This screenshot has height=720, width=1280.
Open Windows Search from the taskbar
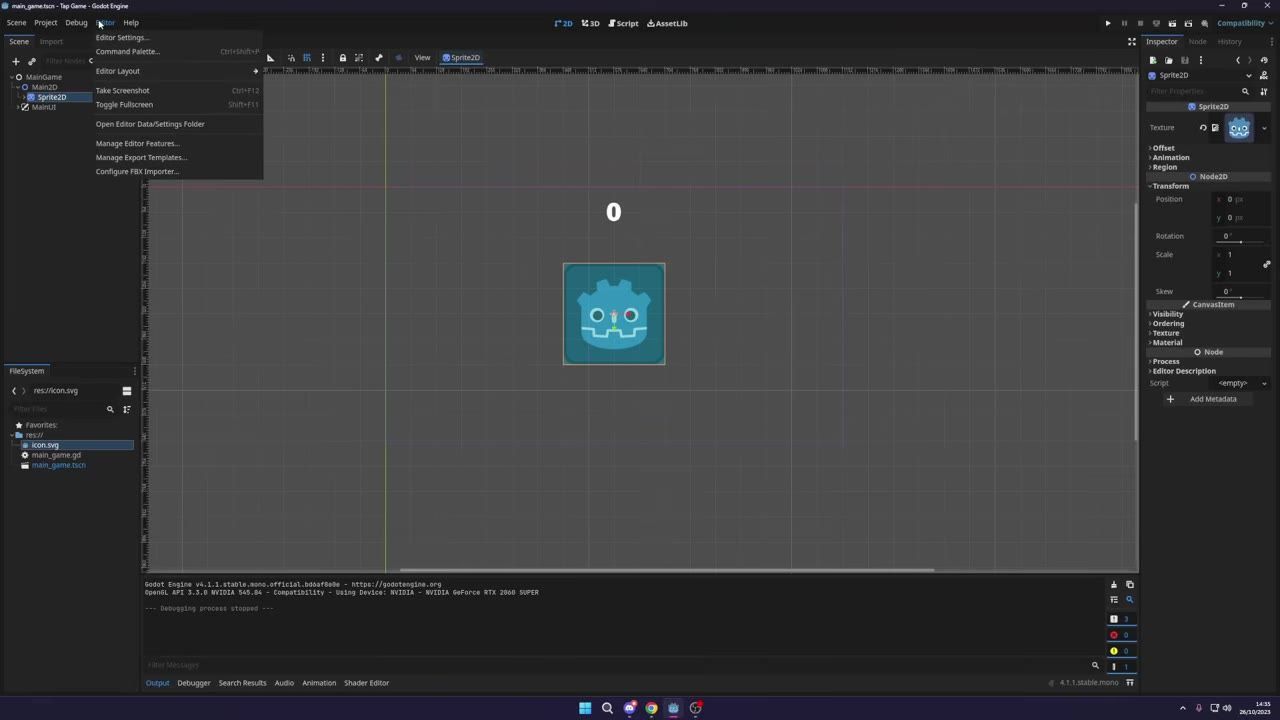[607, 708]
